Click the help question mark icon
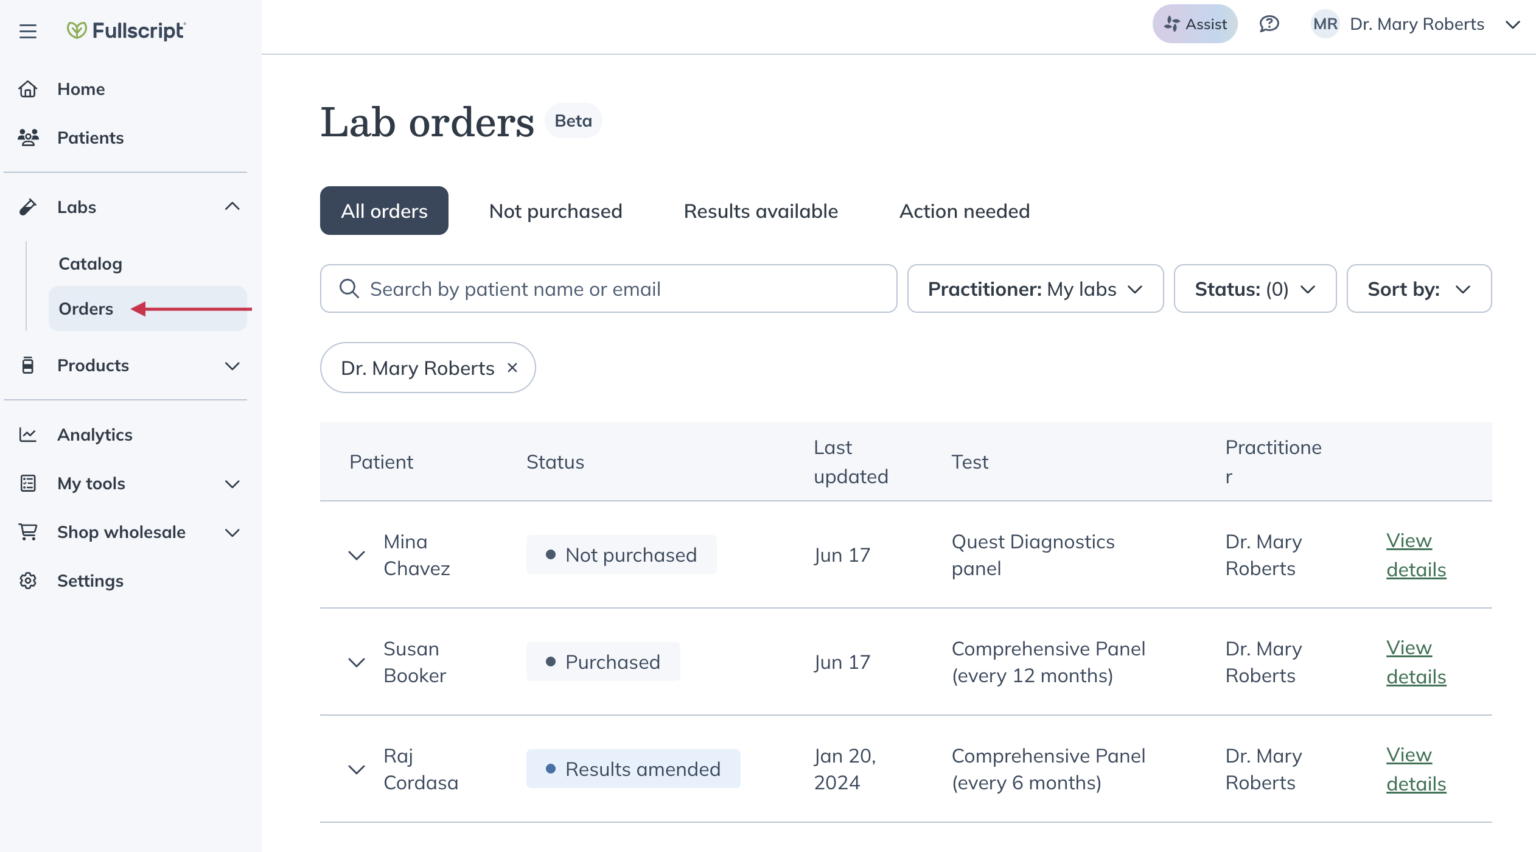The image size is (1536, 852). (1269, 23)
